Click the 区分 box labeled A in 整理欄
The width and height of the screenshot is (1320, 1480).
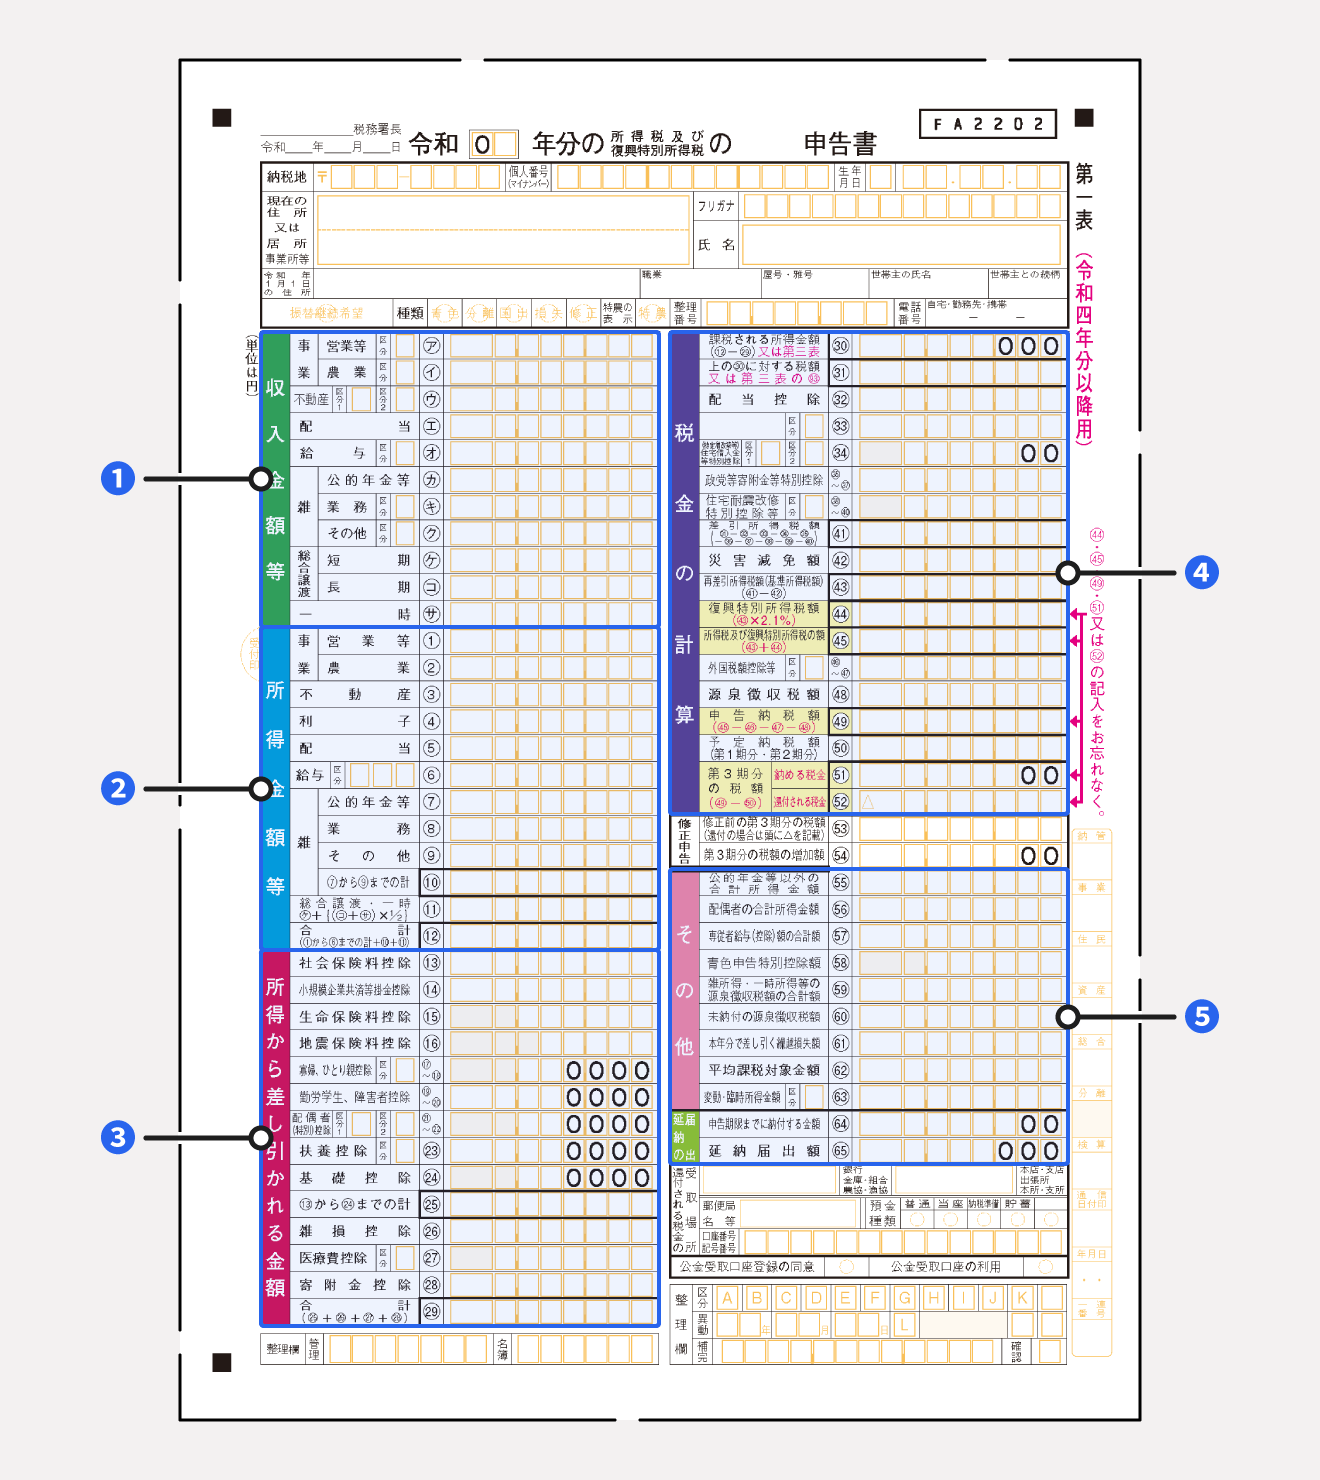point(727,1298)
